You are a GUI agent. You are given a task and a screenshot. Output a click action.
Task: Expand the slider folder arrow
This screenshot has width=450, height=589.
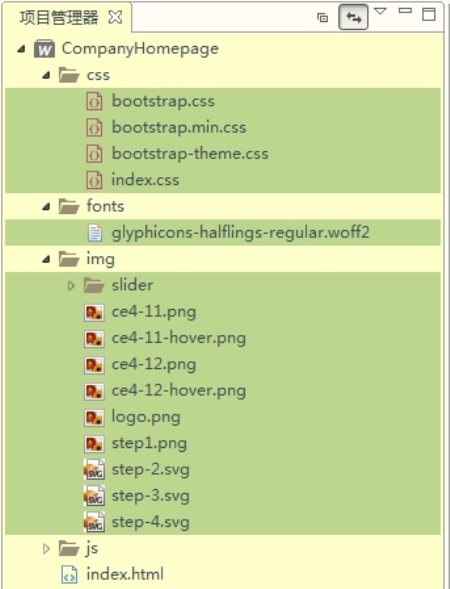pos(71,285)
